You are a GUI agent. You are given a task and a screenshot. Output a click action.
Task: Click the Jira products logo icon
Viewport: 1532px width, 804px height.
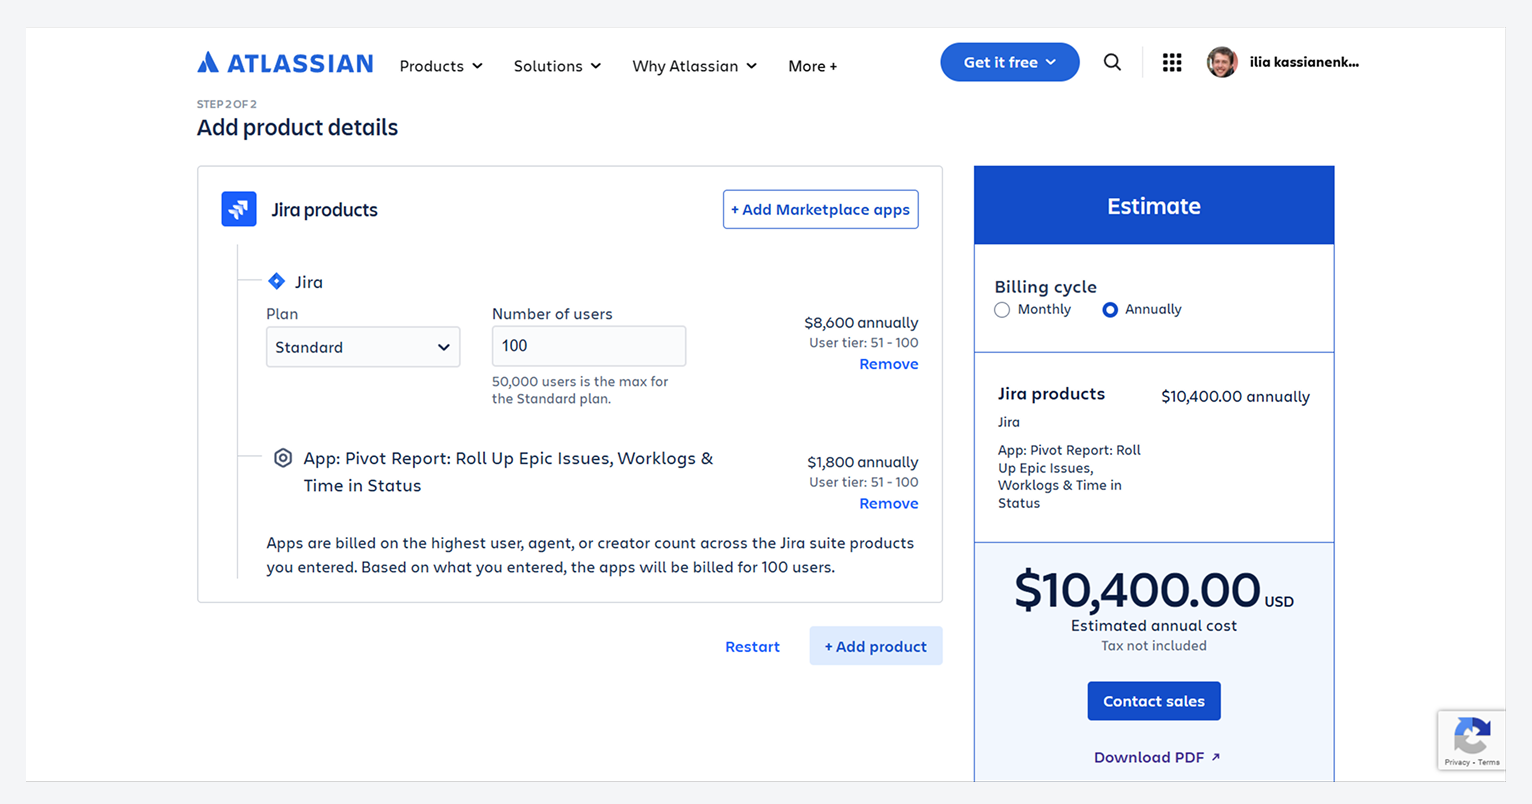(239, 209)
